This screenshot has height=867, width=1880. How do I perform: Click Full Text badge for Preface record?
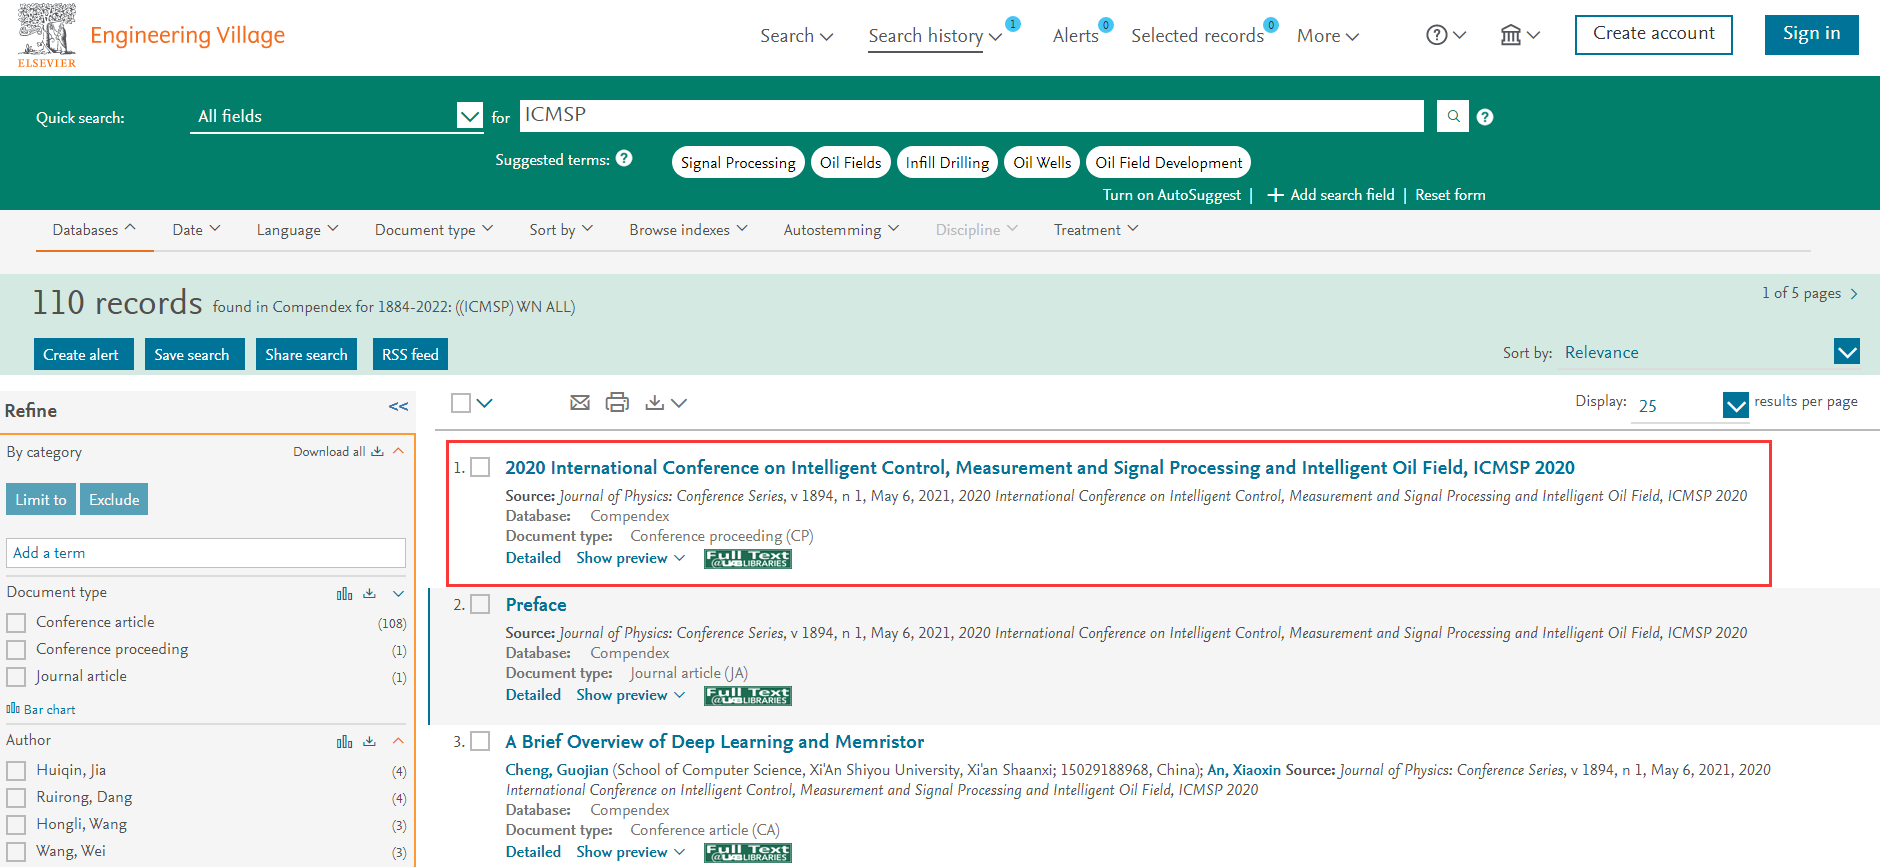click(748, 696)
